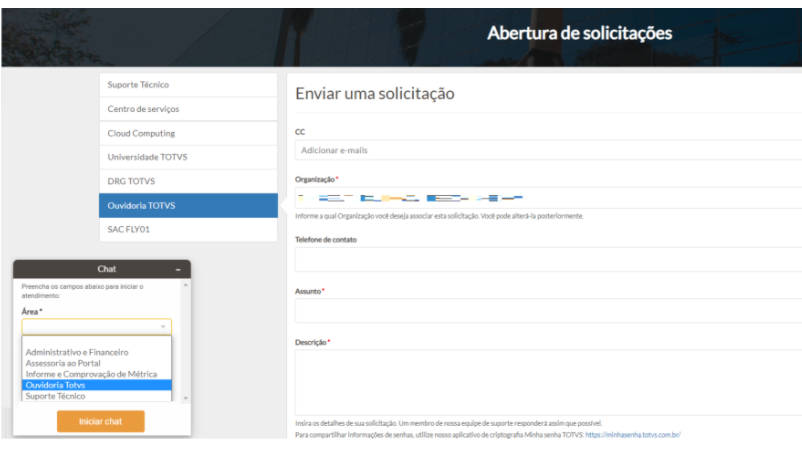
Task: Choose Suporte Técnico in Área list
Action: tap(97, 396)
